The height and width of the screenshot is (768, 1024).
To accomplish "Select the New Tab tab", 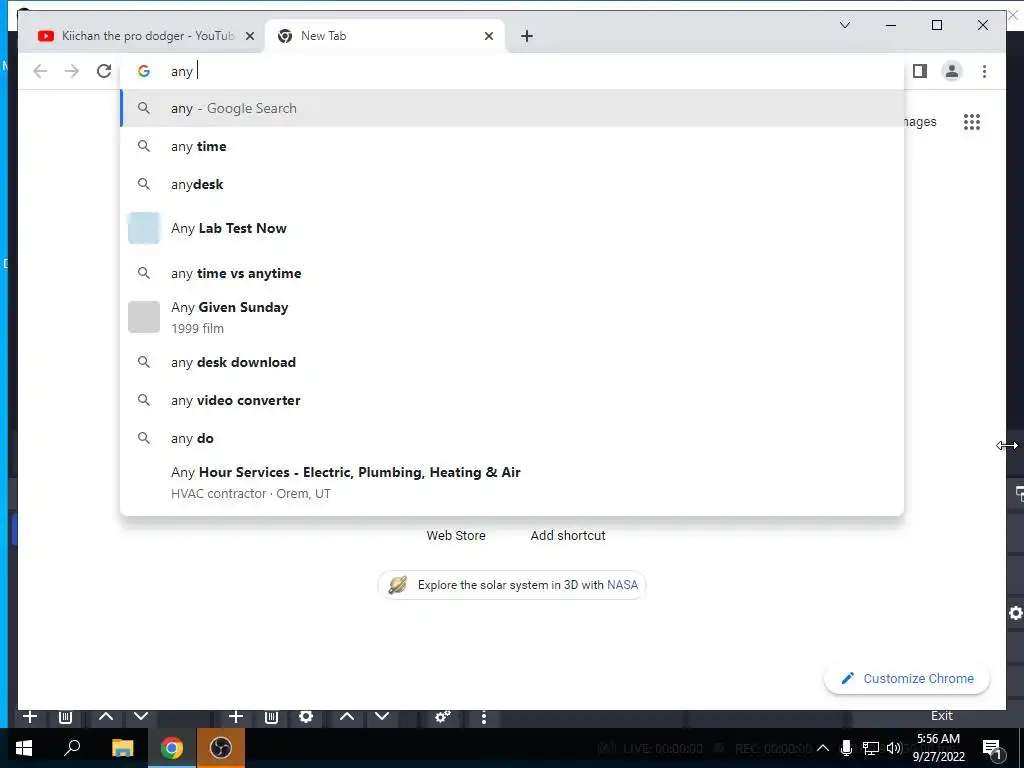I will (x=384, y=37).
